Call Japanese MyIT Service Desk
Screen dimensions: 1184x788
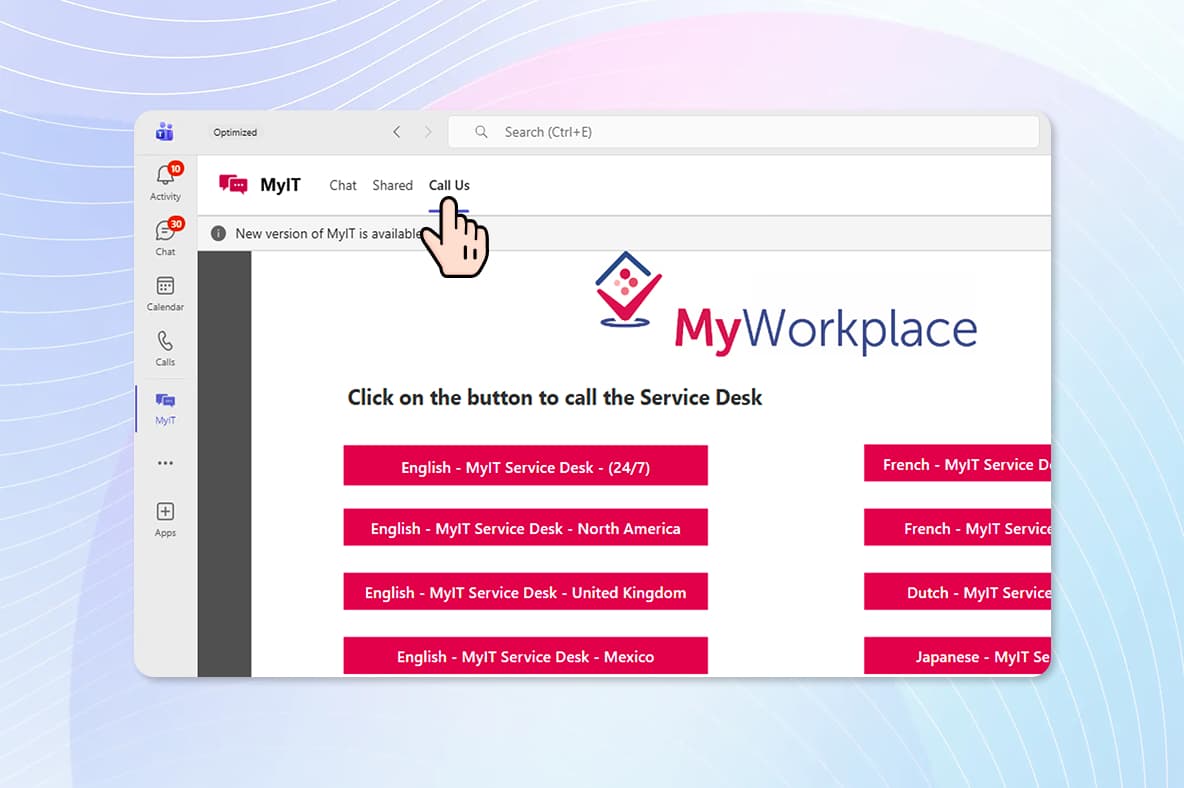tap(957, 656)
